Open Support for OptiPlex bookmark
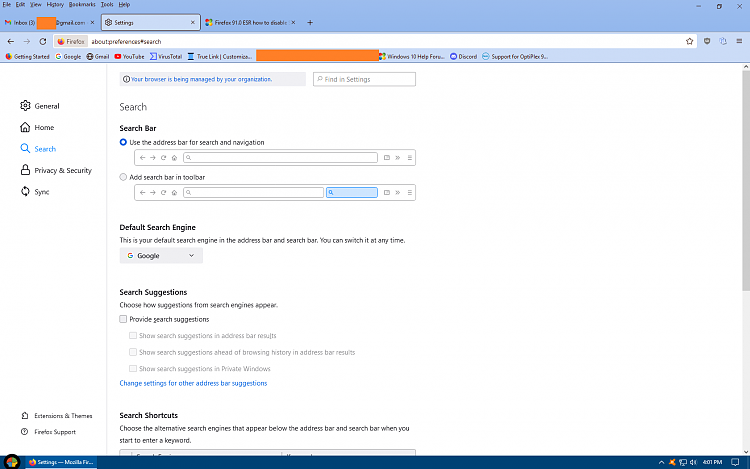 (x=515, y=56)
